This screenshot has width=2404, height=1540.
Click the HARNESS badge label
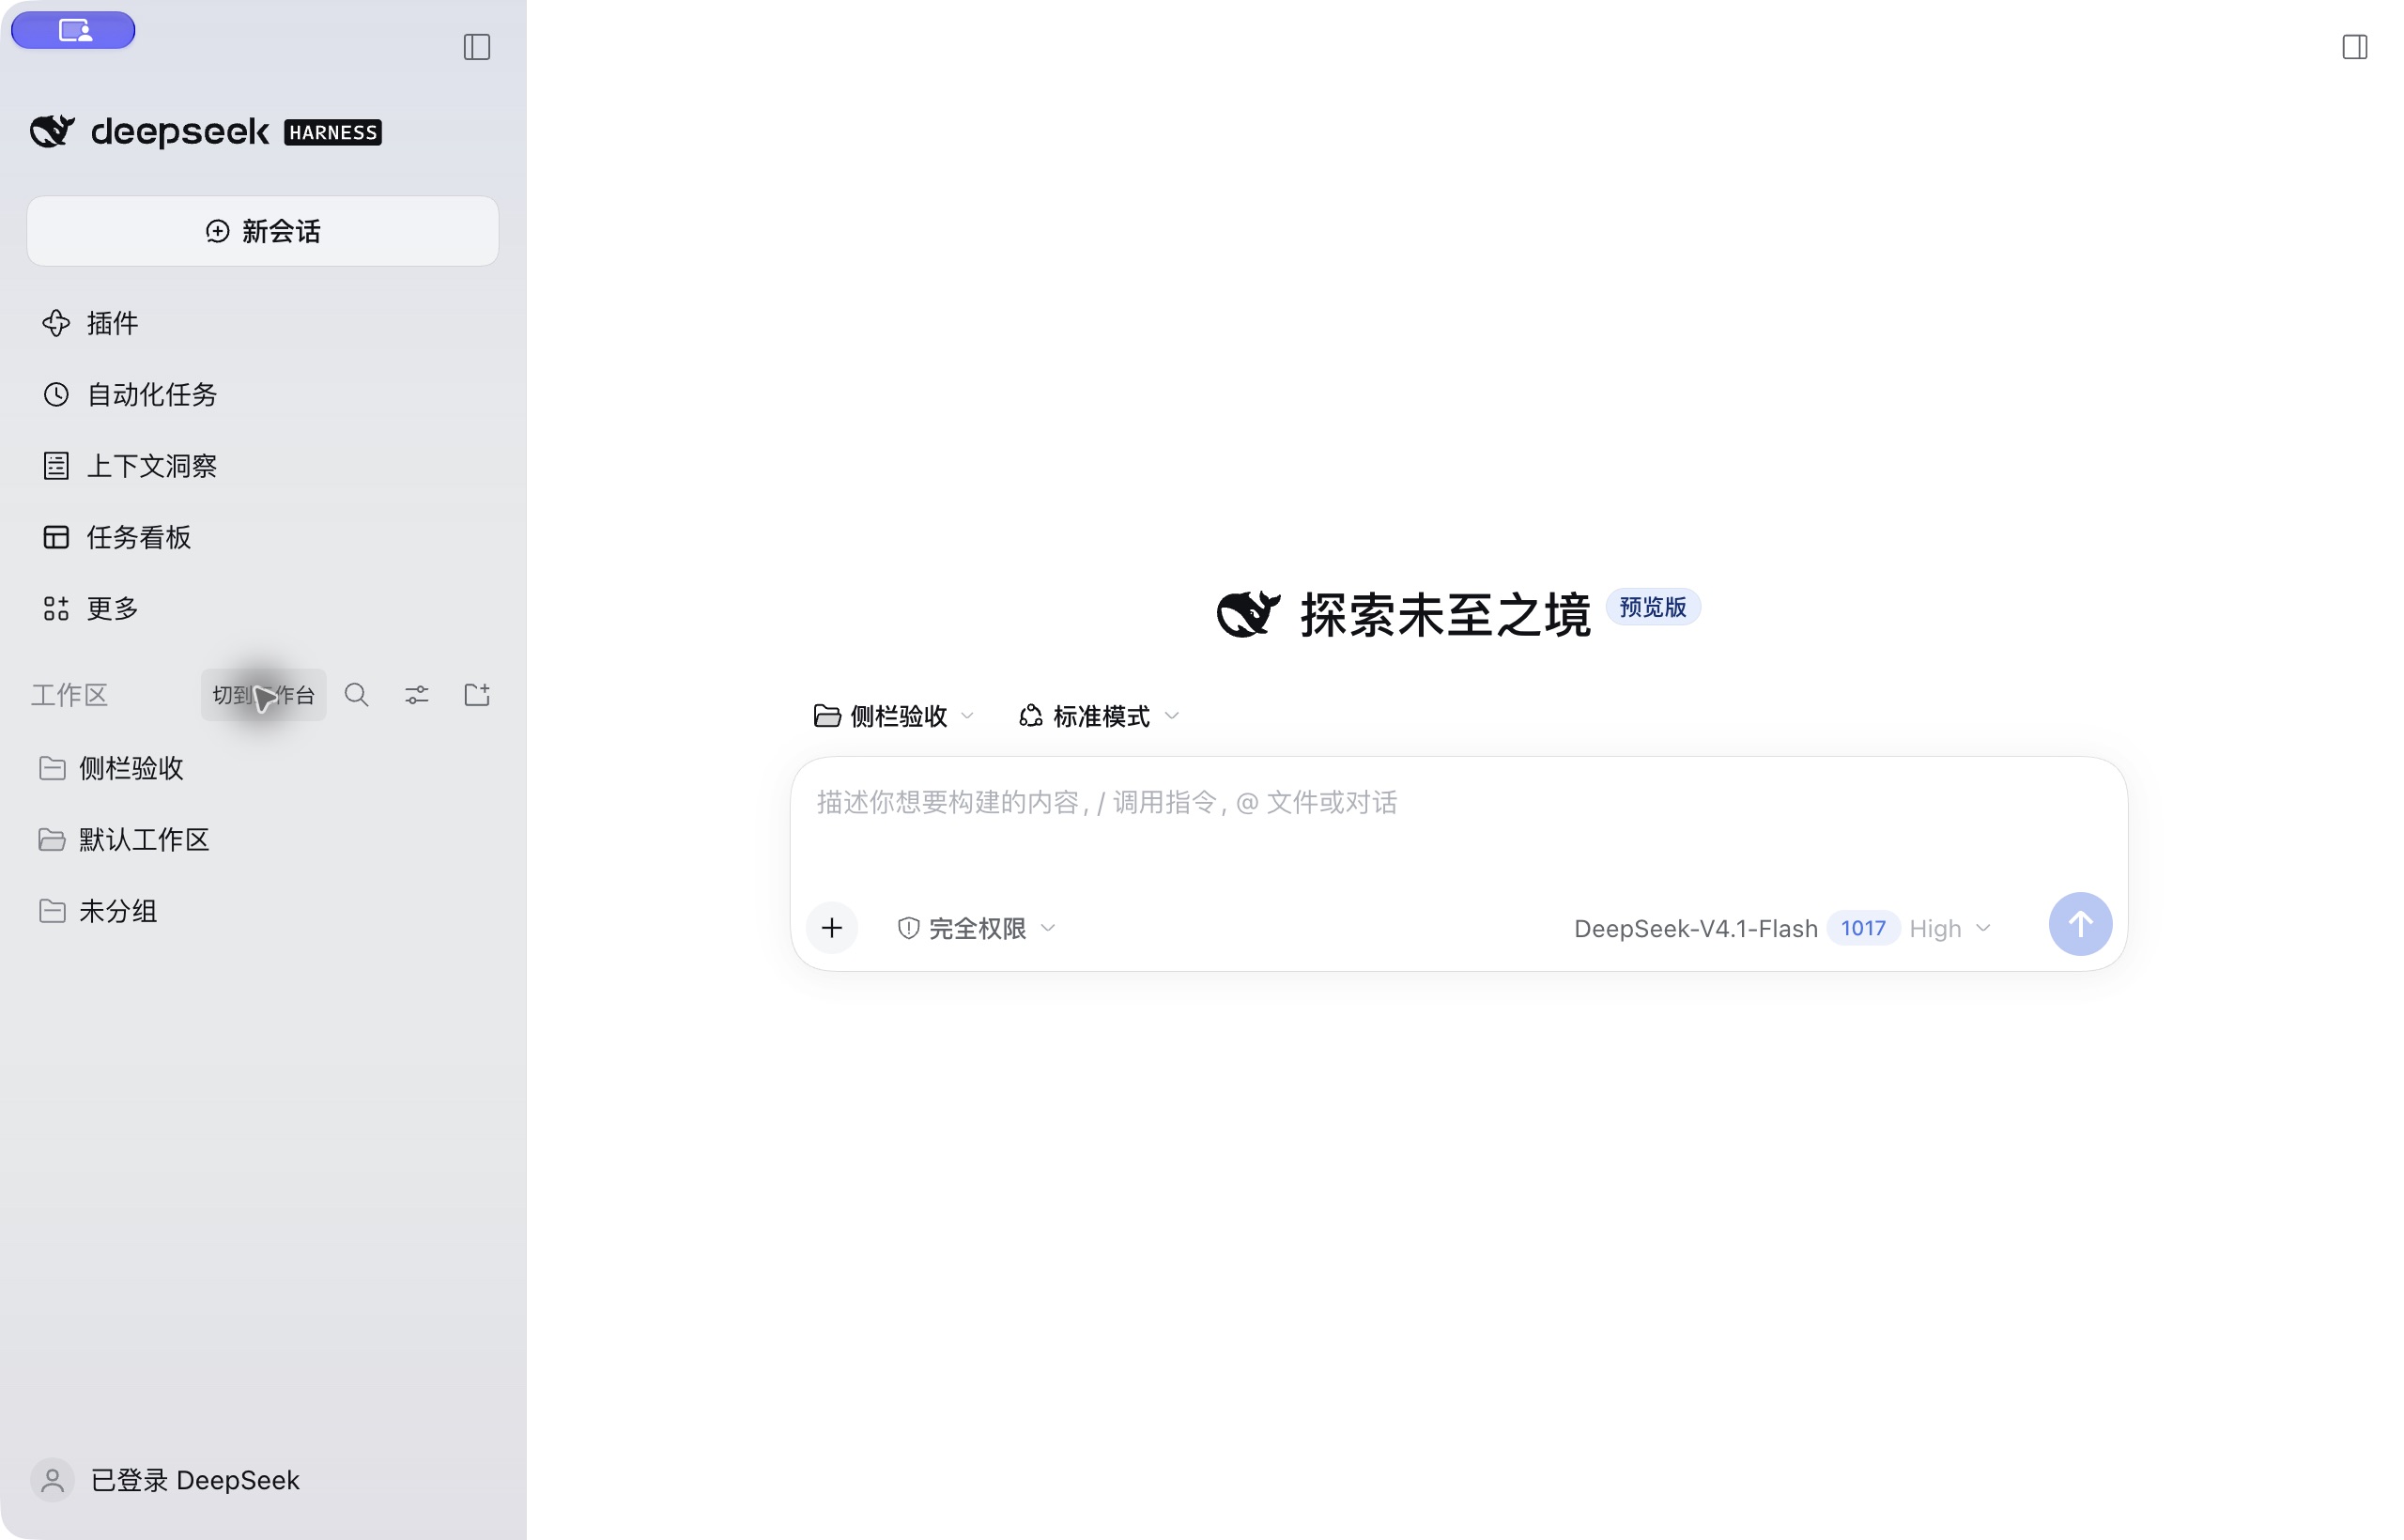click(333, 132)
